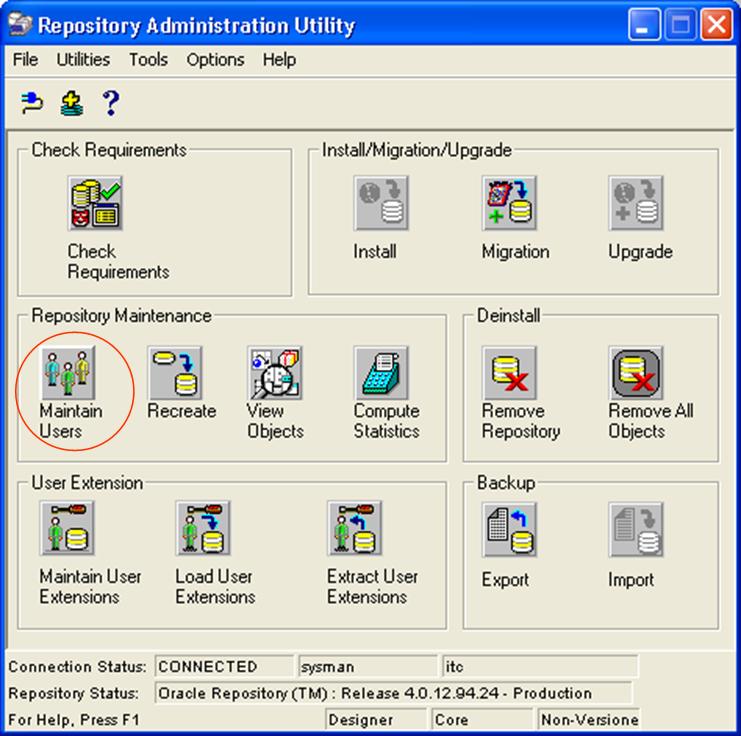Viewport: 741px width, 736px height.
Task: Open the Options menu
Action: tap(215, 60)
